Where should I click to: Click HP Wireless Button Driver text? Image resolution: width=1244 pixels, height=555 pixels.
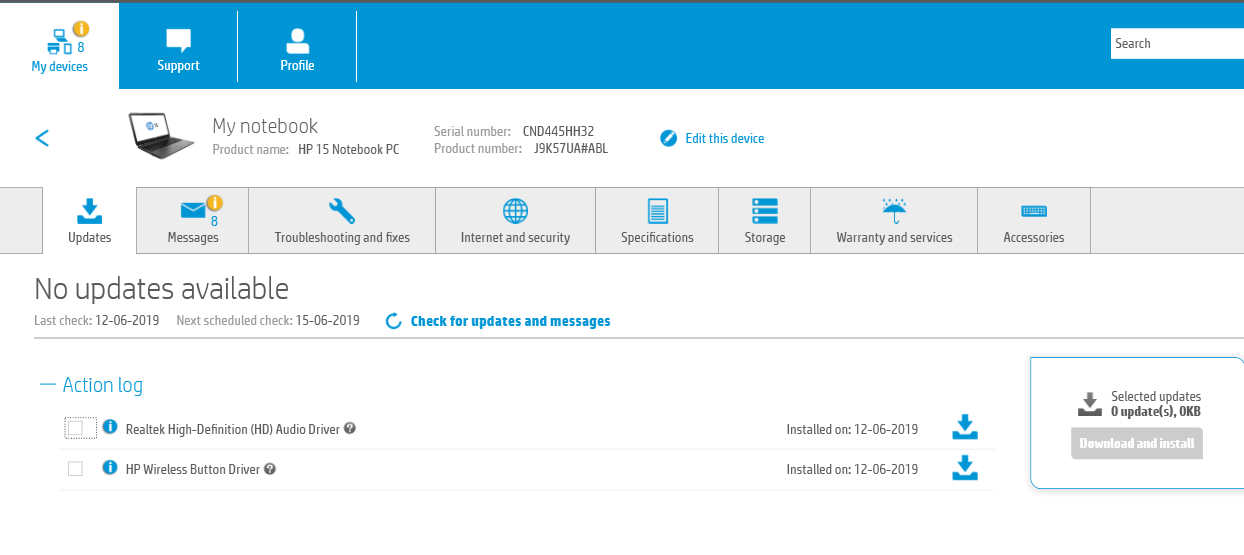[x=193, y=469]
